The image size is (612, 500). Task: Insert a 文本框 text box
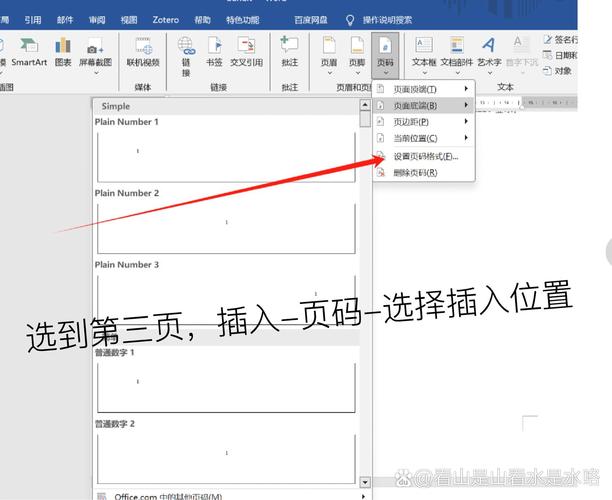pyautogui.click(x=424, y=55)
